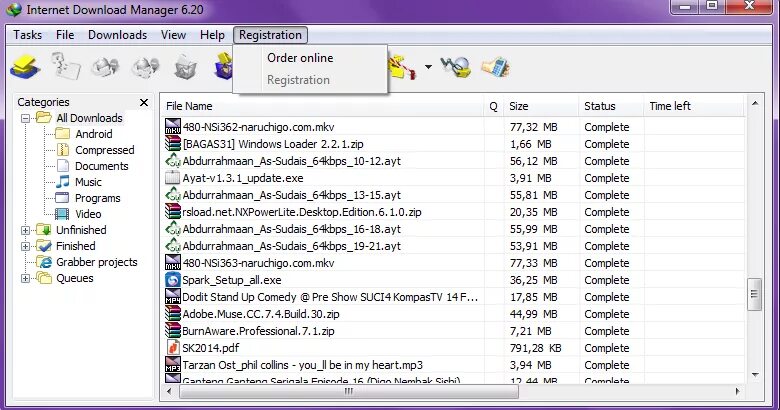Click the 791,28 KB size cell
The height and width of the screenshot is (410, 780).
(x=535, y=348)
